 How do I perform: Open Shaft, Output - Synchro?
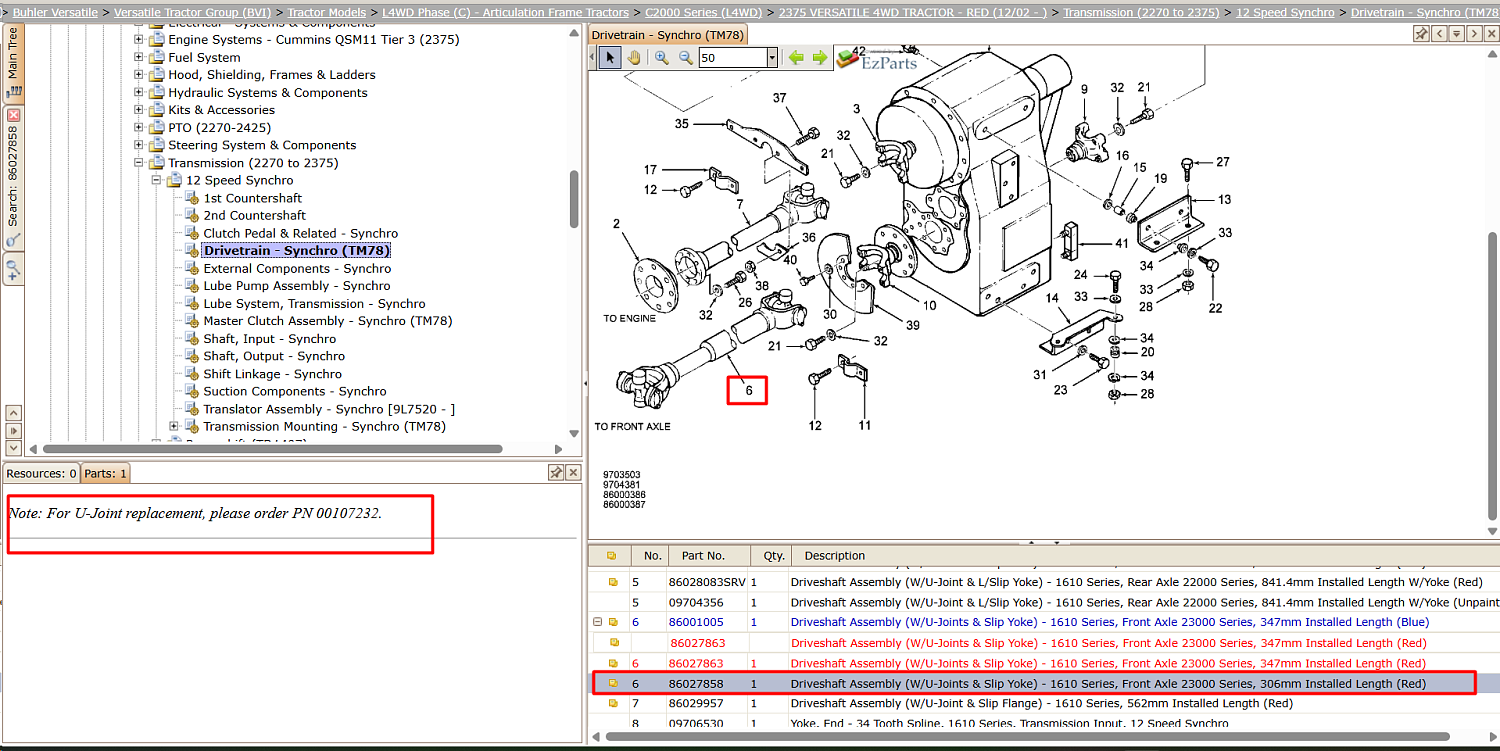[x=274, y=356]
